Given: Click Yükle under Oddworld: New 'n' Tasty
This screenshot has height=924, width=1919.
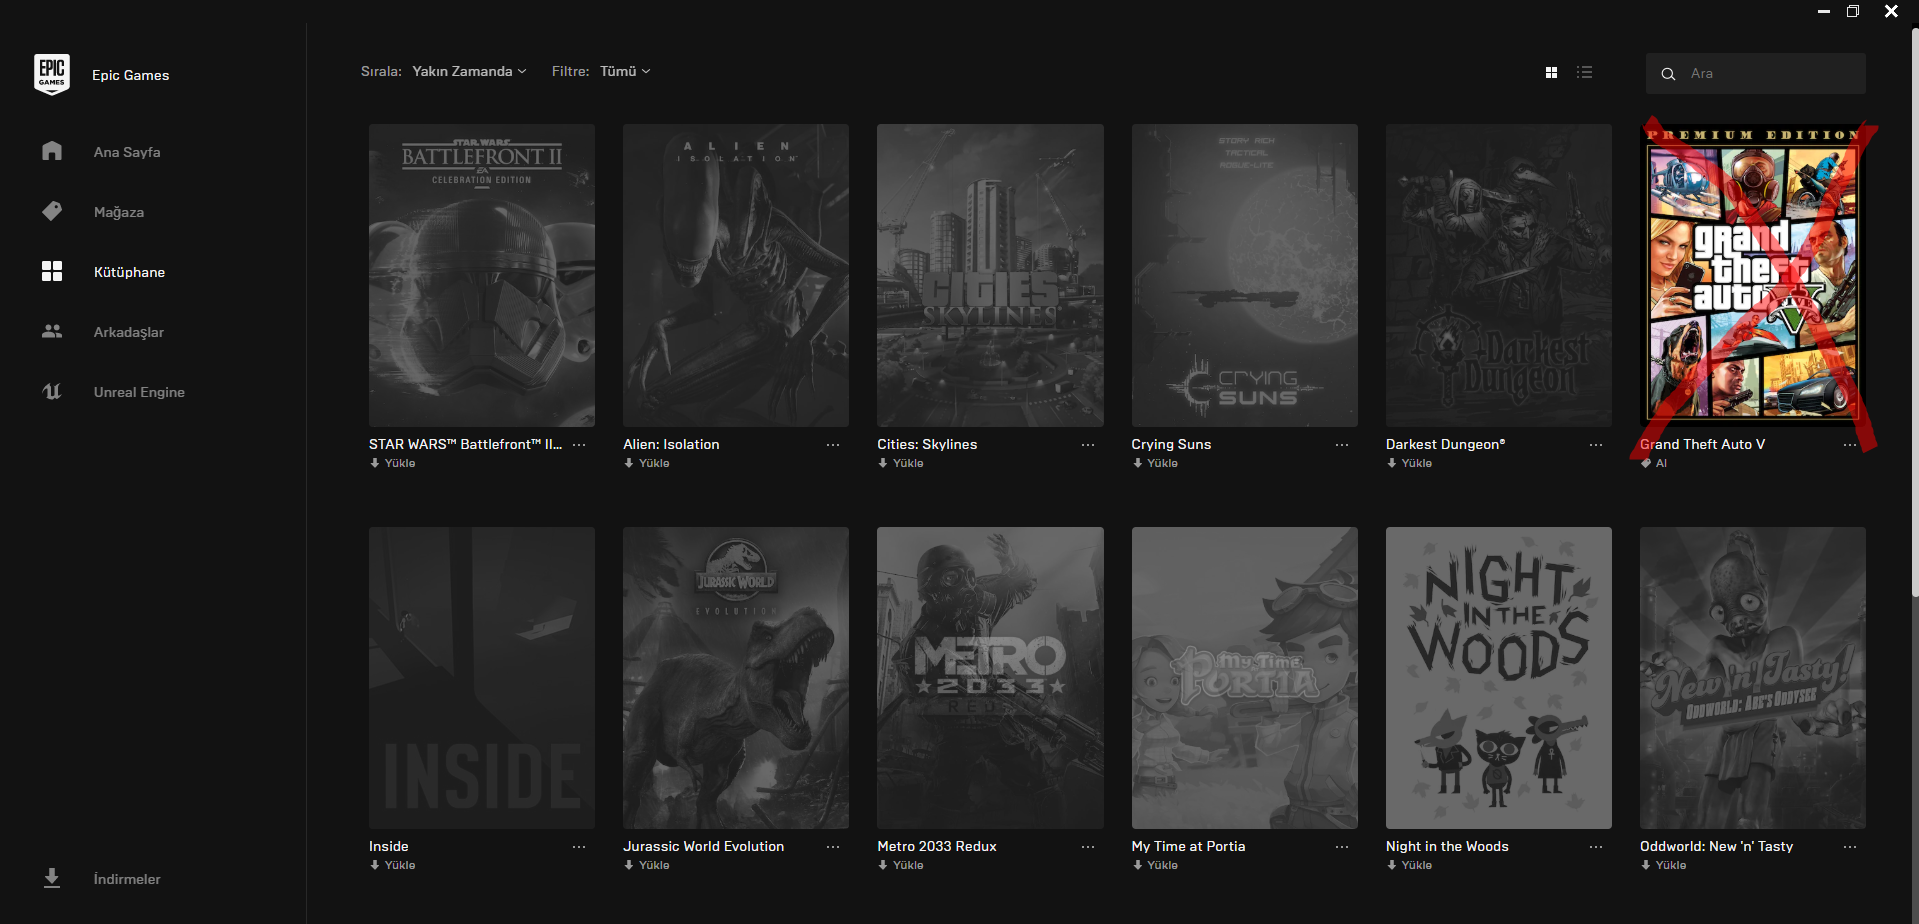Looking at the screenshot, I should click(x=1663, y=865).
